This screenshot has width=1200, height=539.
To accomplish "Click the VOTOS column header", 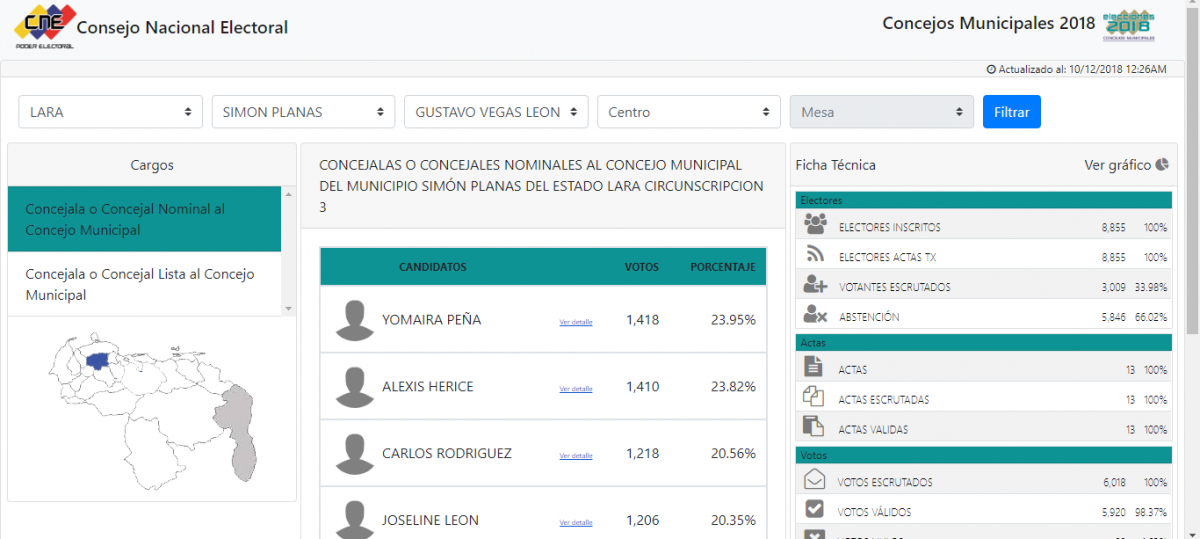I will 642,267.
